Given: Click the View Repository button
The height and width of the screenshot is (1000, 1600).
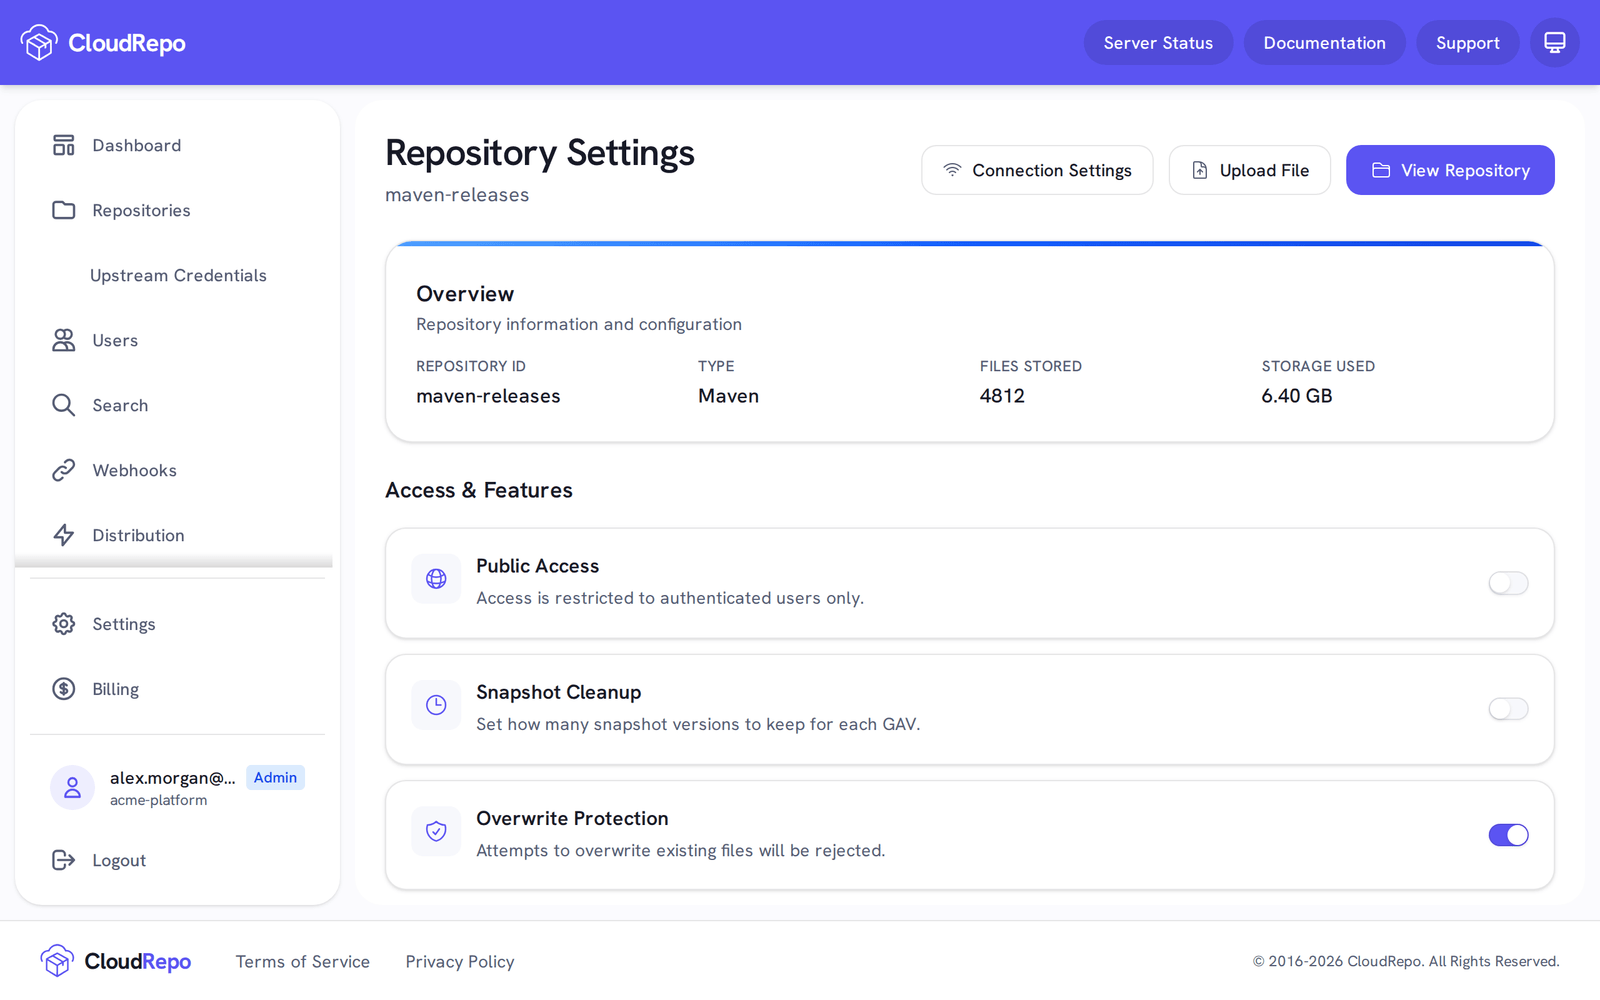Looking at the screenshot, I should 1450,170.
